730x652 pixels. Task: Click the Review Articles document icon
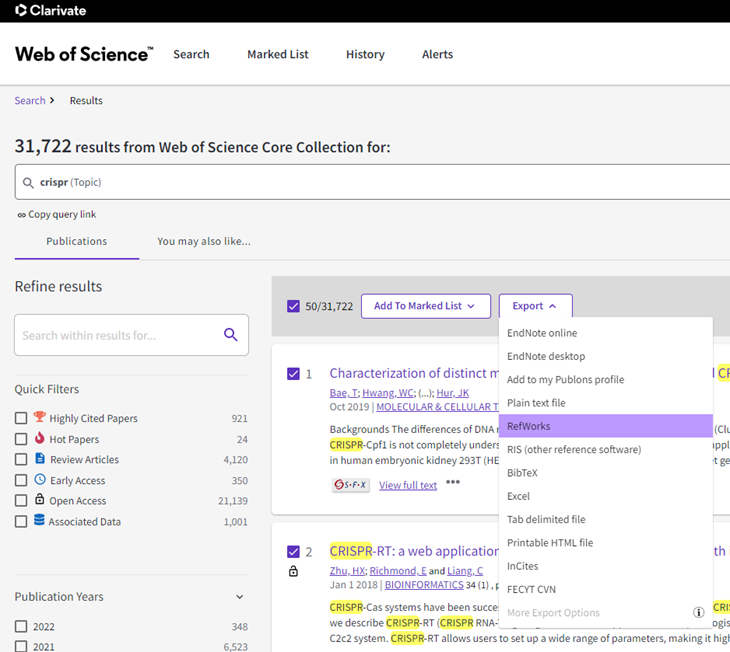pyautogui.click(x=40, y=458)
